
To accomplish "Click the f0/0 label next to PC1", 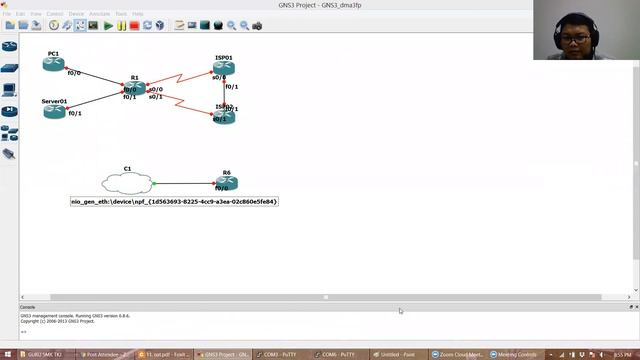I will coord(74,73).
